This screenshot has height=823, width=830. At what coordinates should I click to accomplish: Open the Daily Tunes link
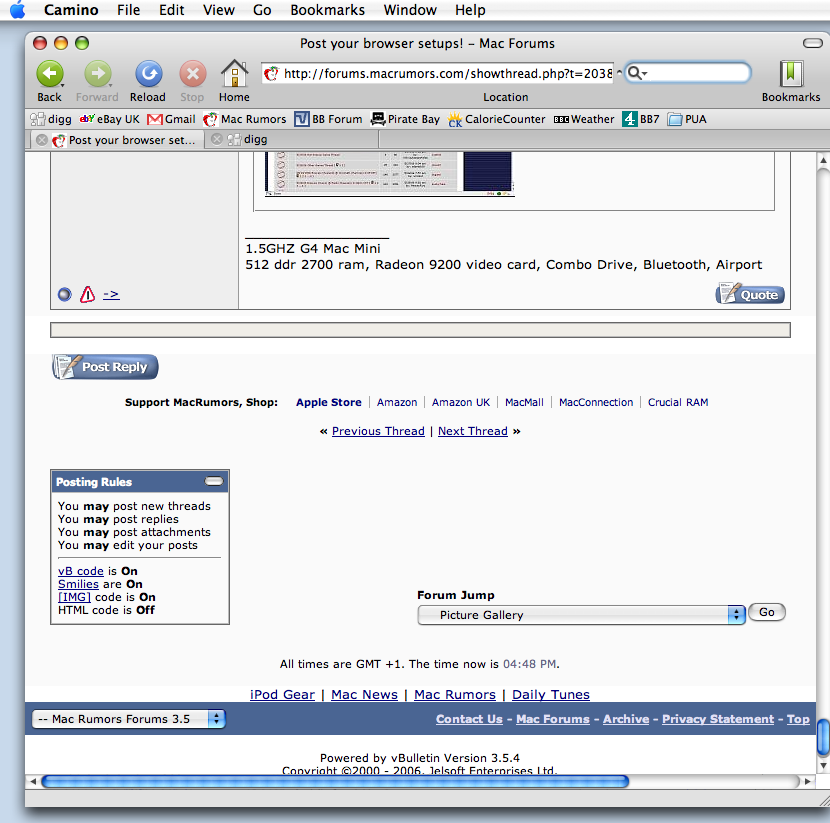[x=551, y=694]
